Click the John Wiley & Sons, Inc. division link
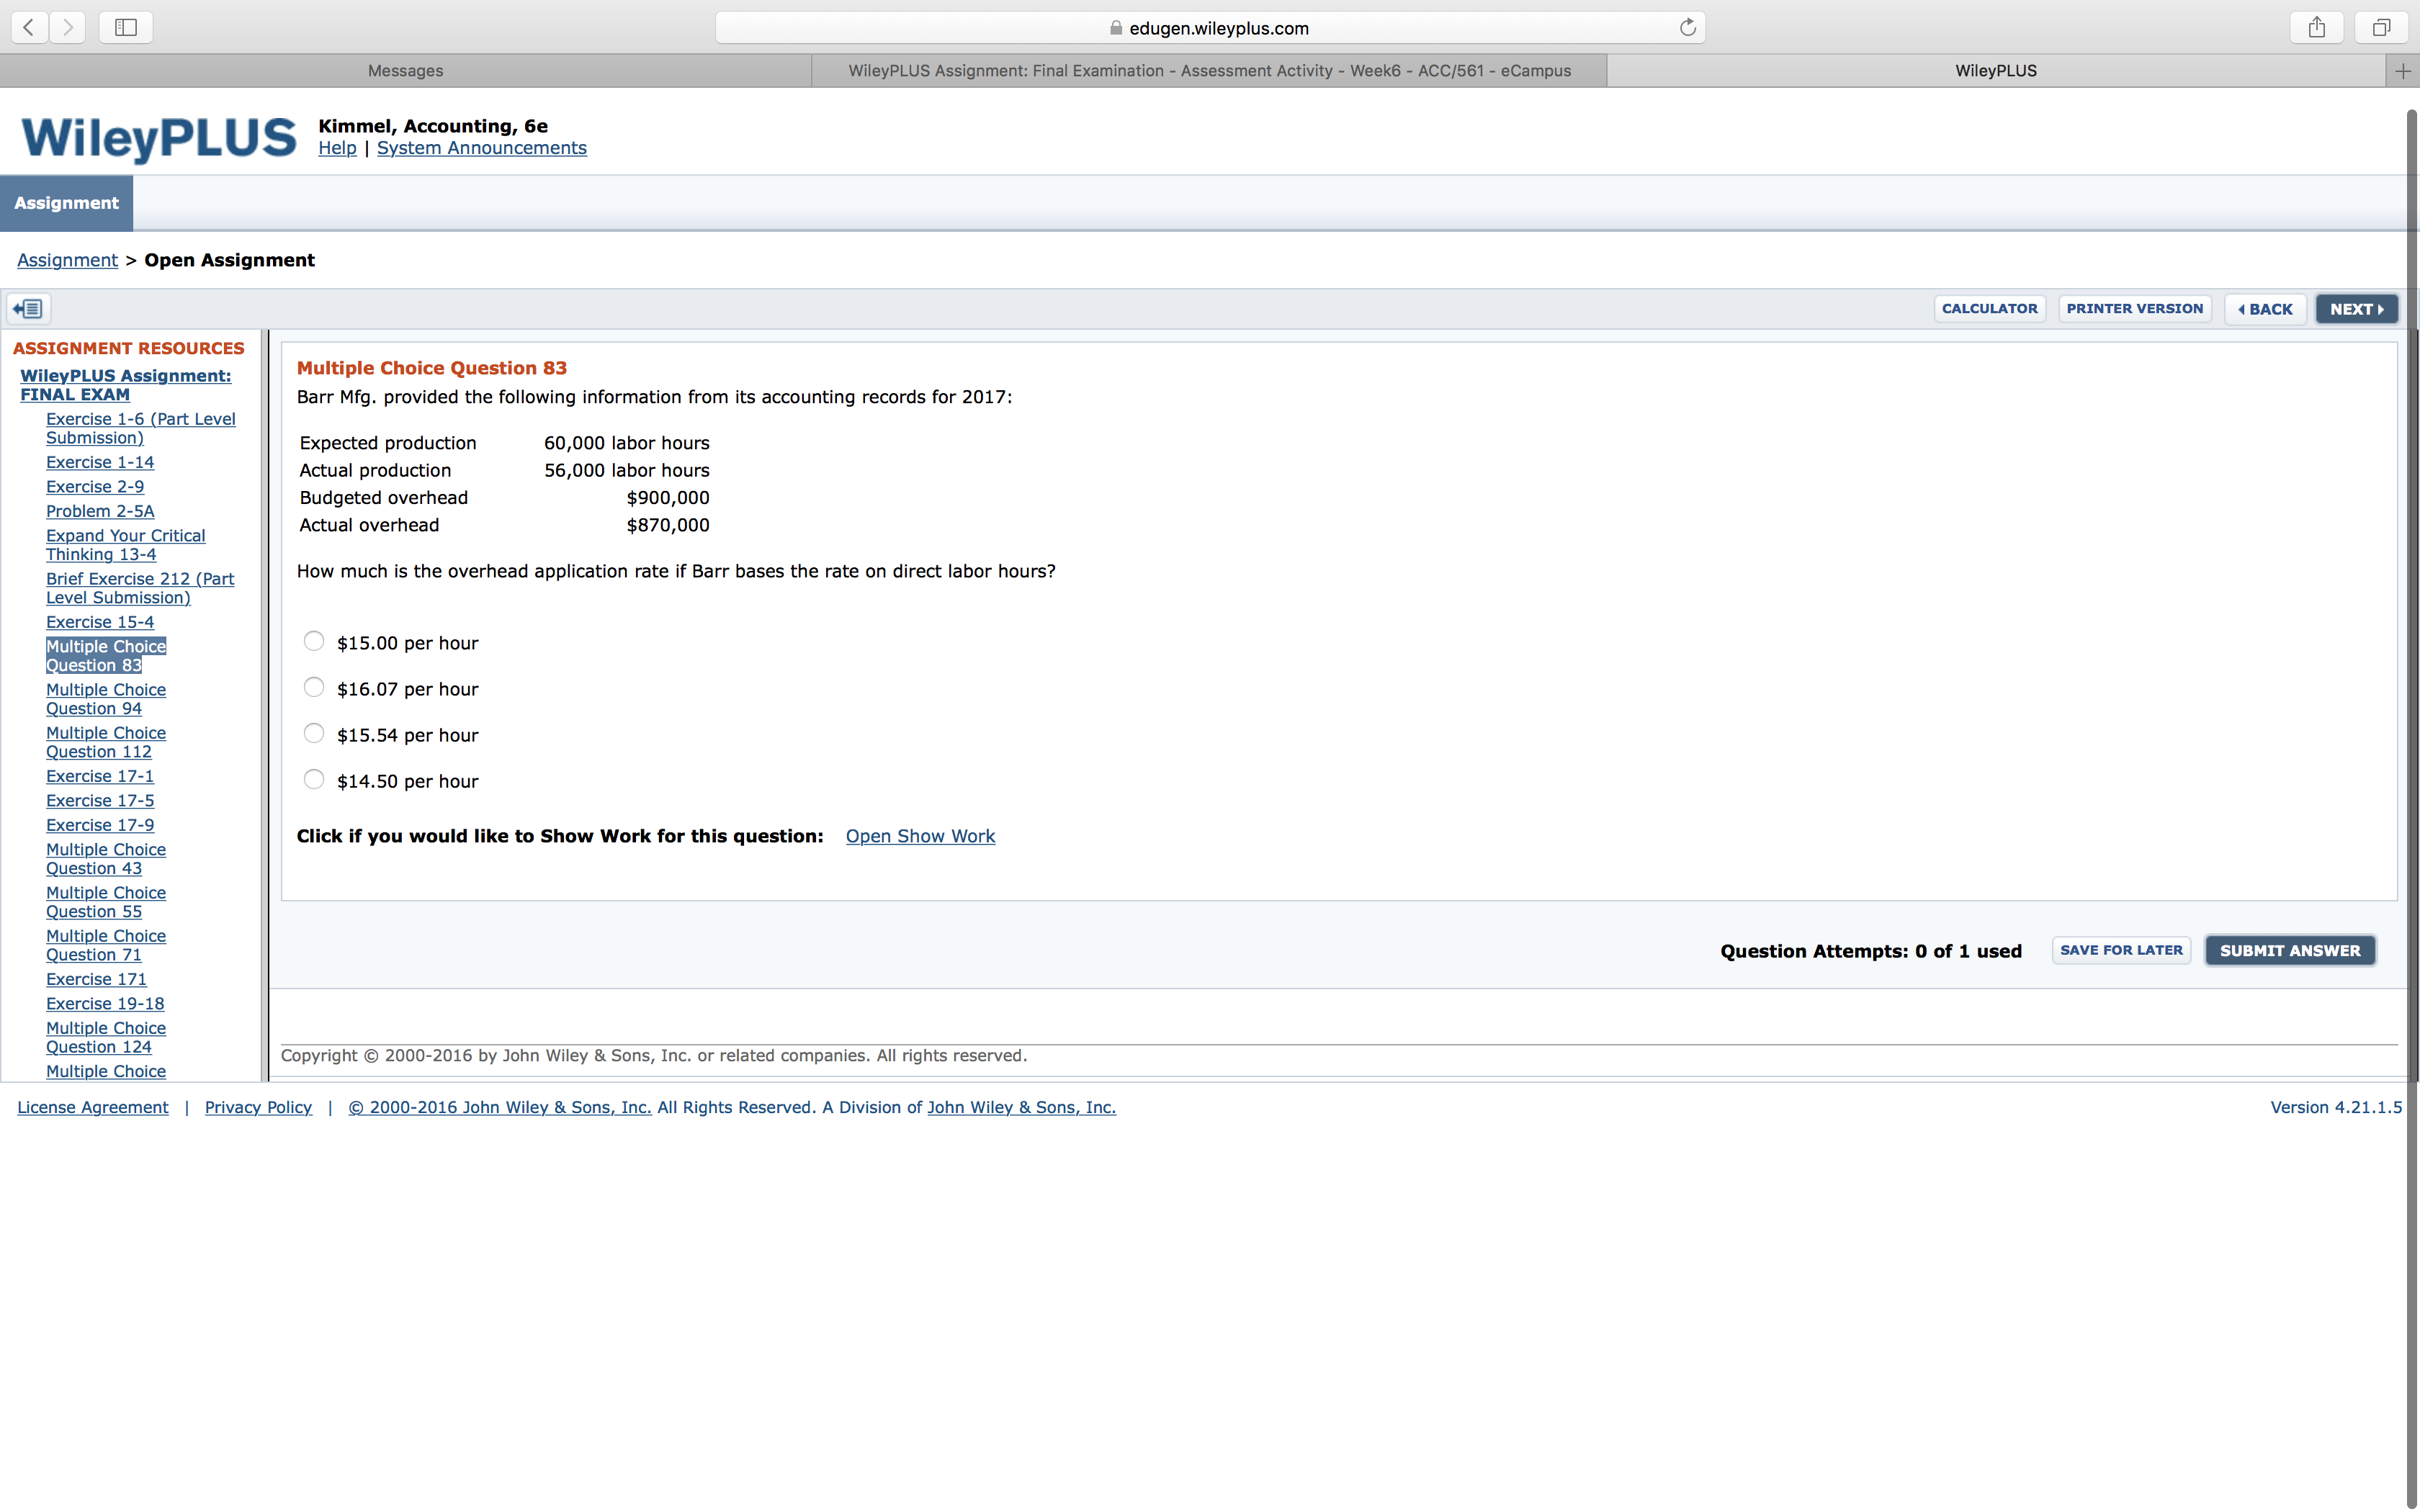The height and width of the screenshot is (1512, 2420). pyautogui.click(x=1021, y=1107)
